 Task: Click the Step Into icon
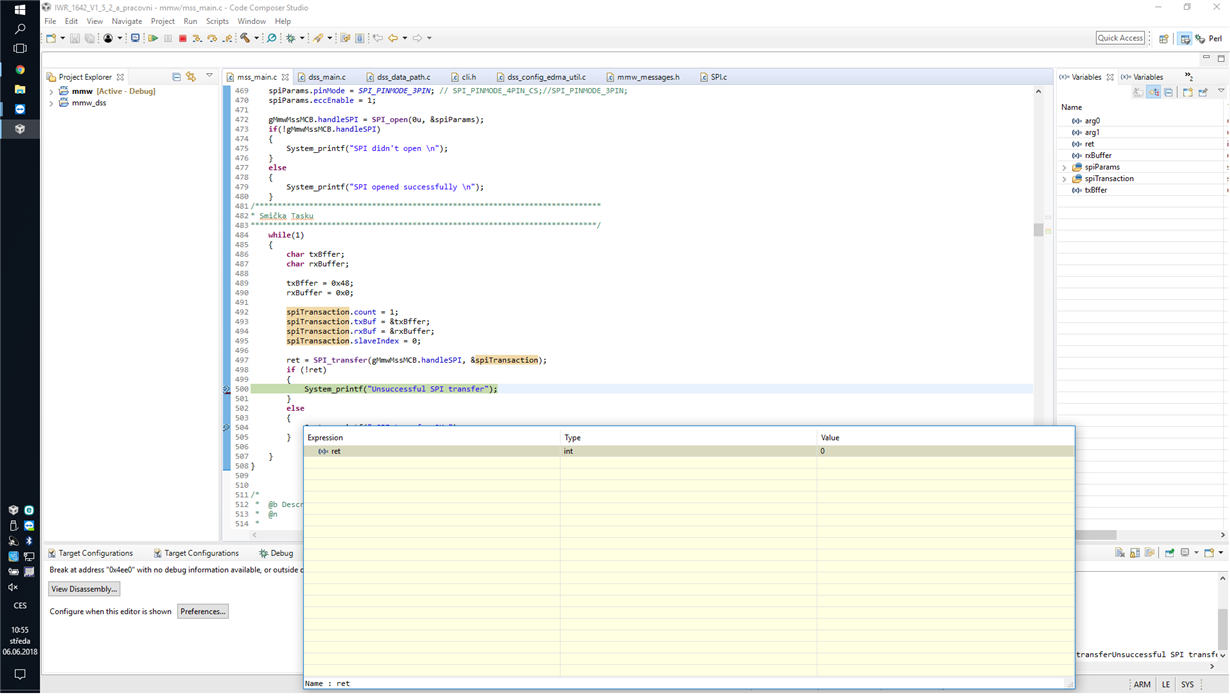coord(197,38)
